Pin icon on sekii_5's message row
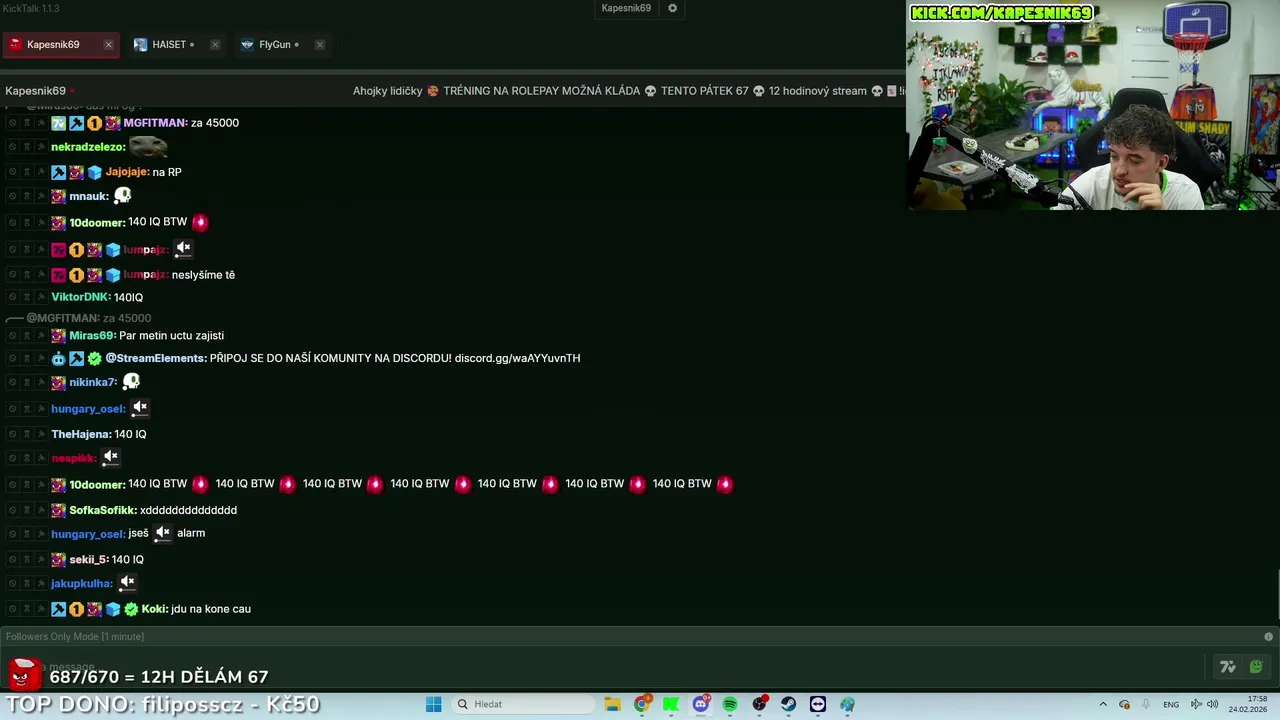Screen dimensions: 1280x720 coord(42,560)
